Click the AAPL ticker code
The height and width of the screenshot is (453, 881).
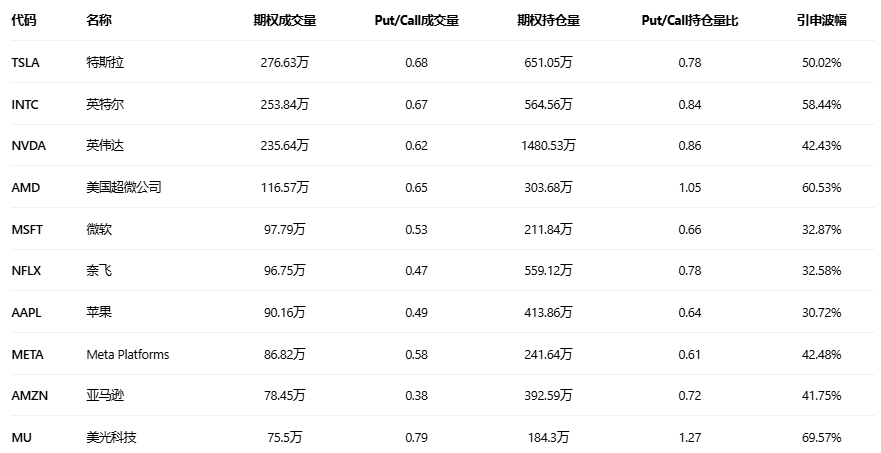click(26, 312)
